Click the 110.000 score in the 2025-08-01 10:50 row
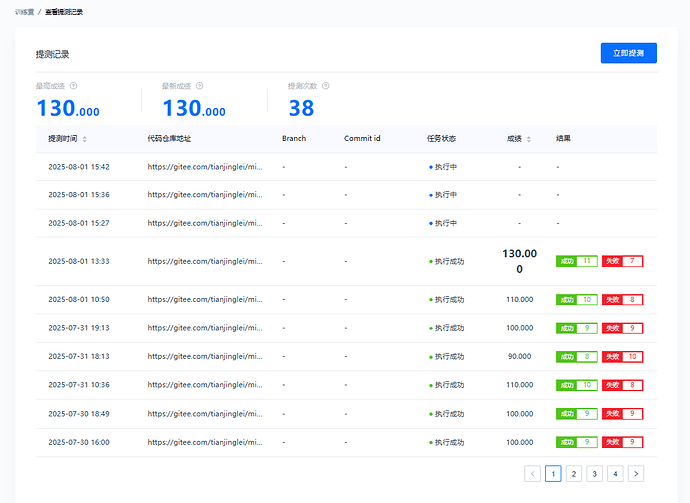Screen dimensions: 690x503 pos(520,299)
